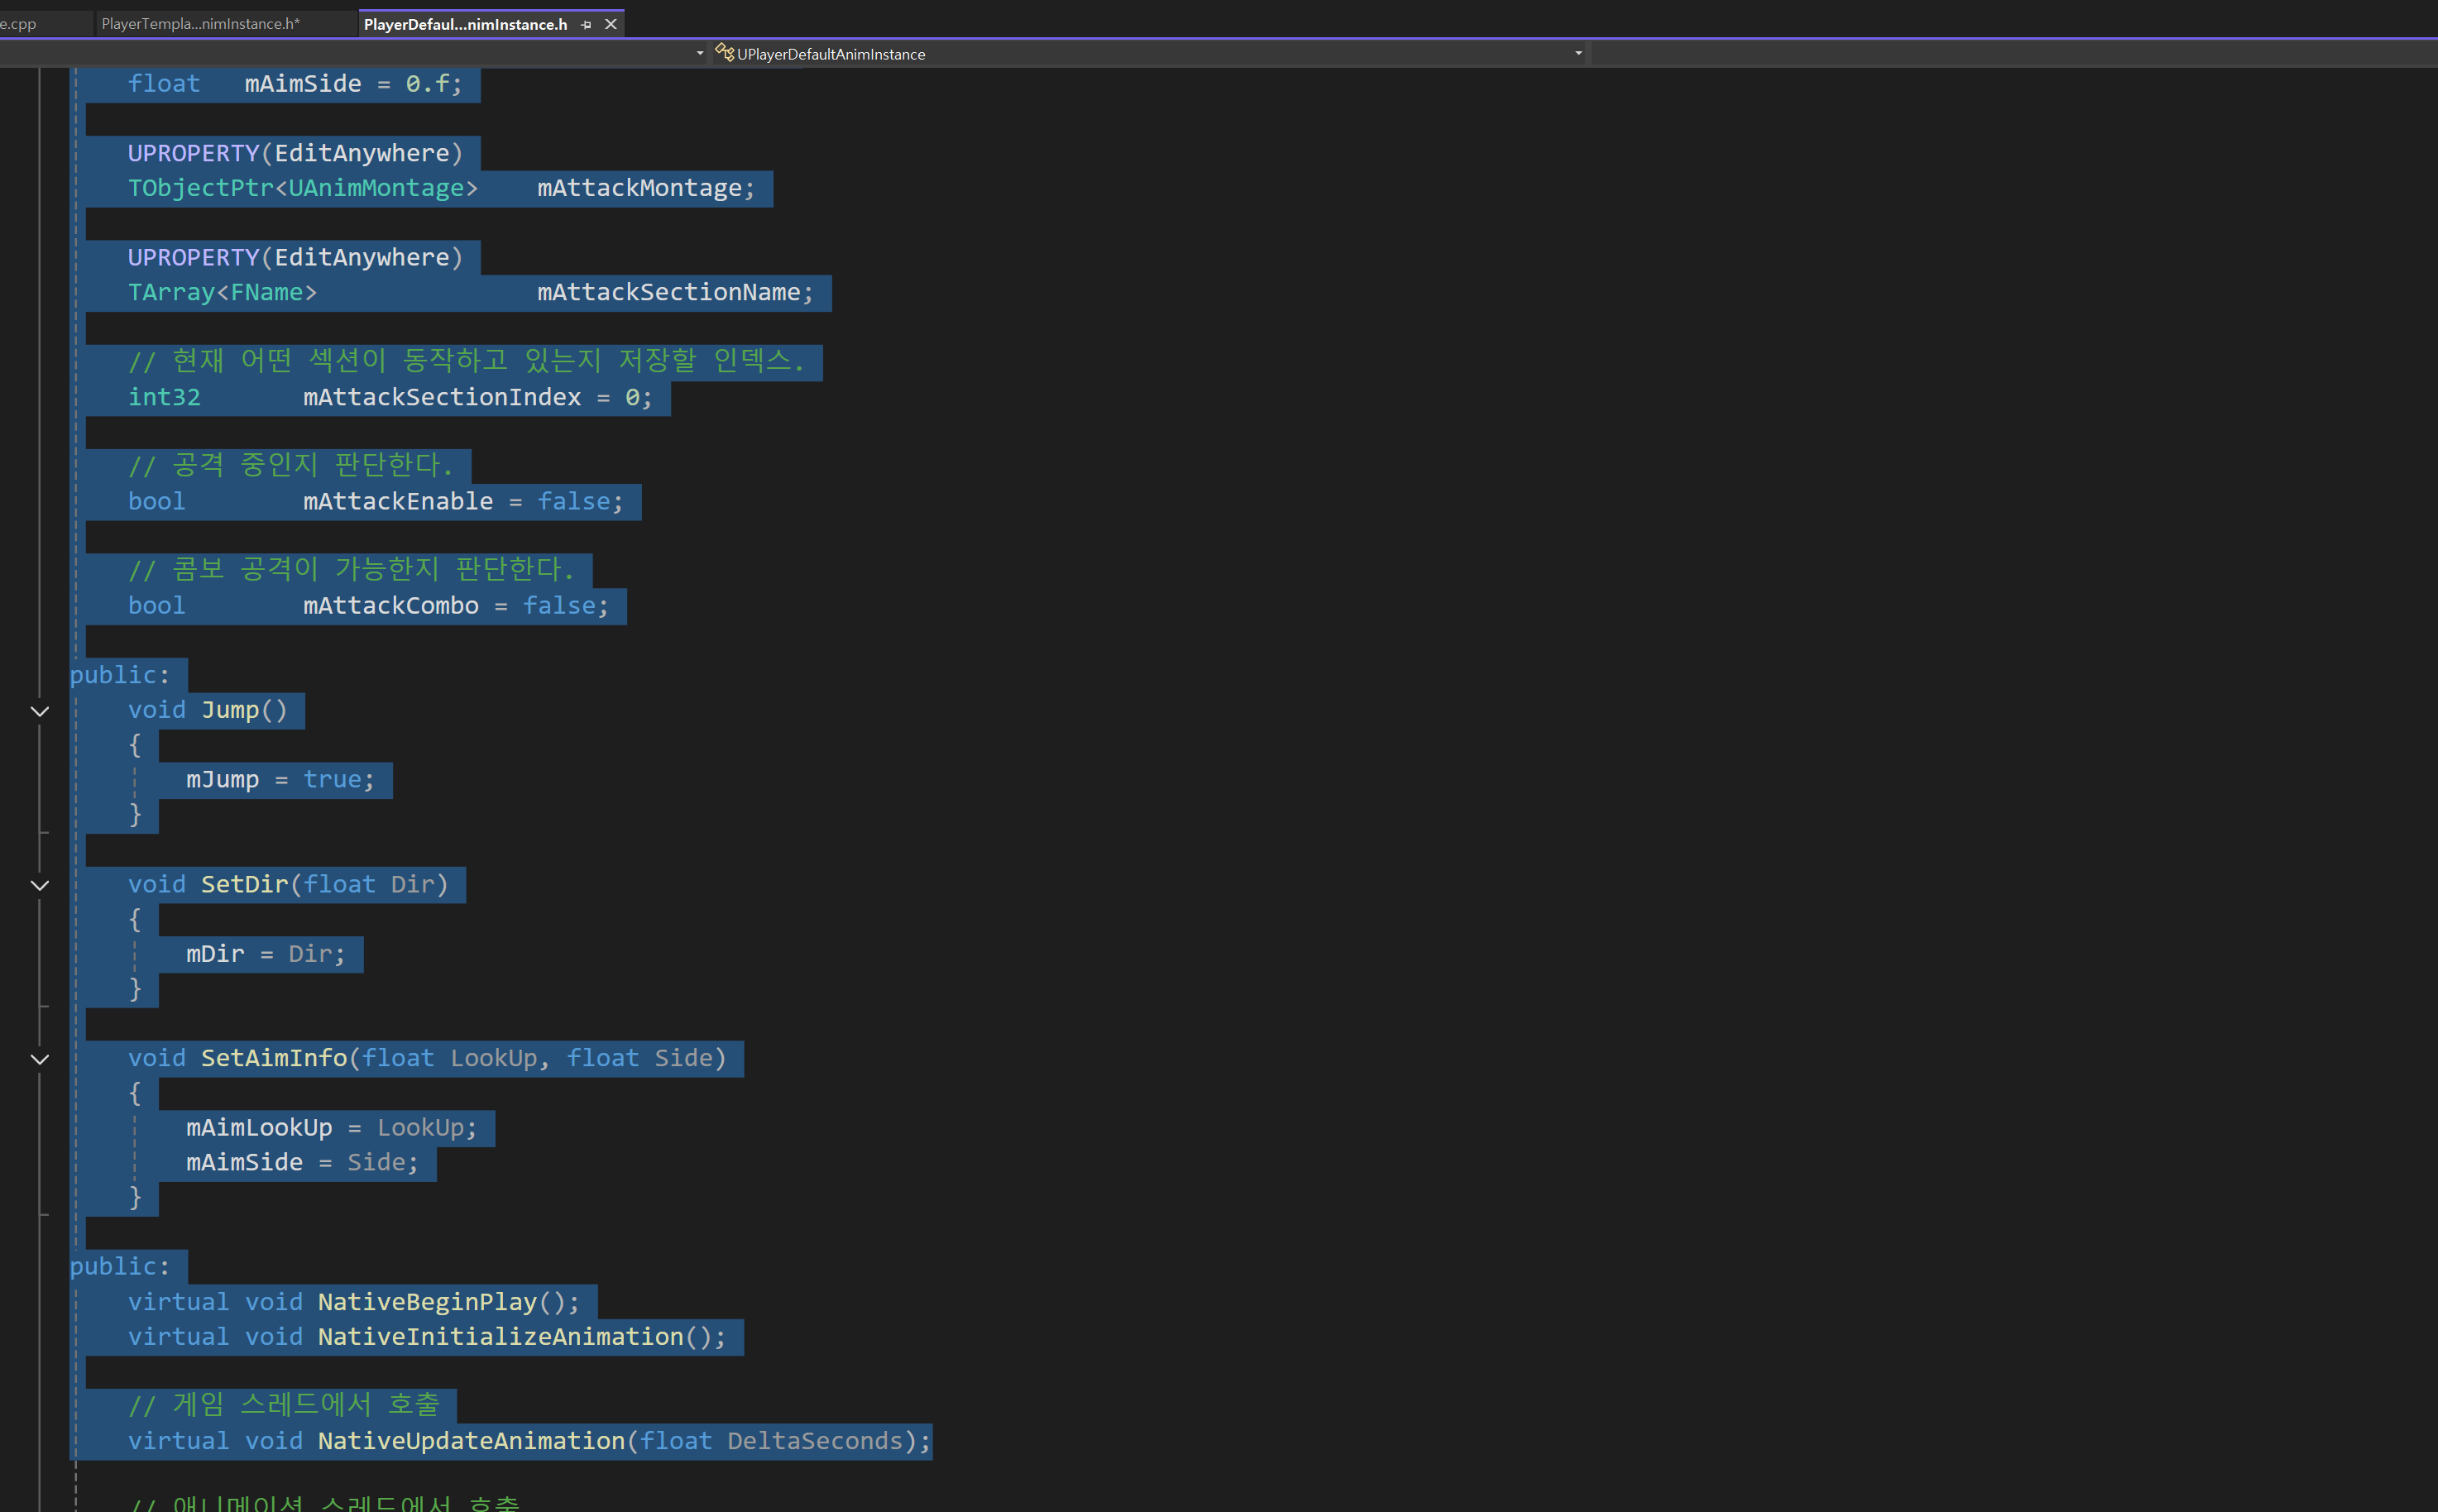The width and height of the screenshot is (2438, 1512).
Task: Click the TObjectPtr<UAnimMontage> type text
Action: coord(302,188)
